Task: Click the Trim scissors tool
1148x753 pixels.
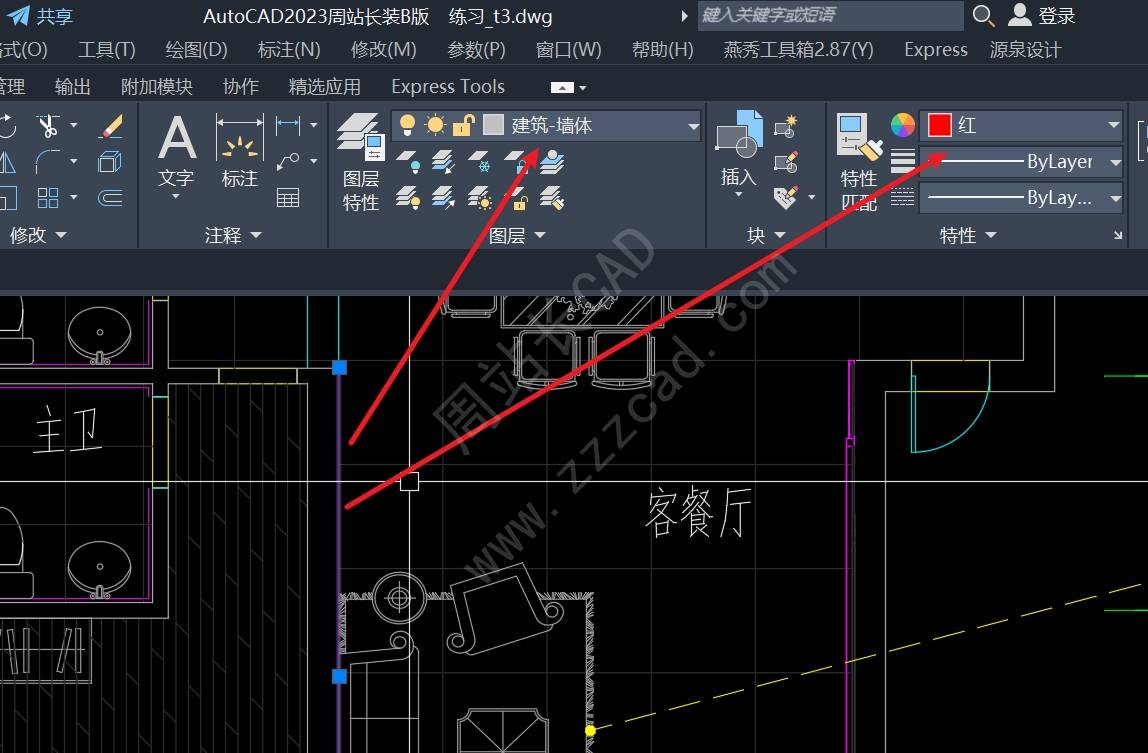Action: coord(48,126)
